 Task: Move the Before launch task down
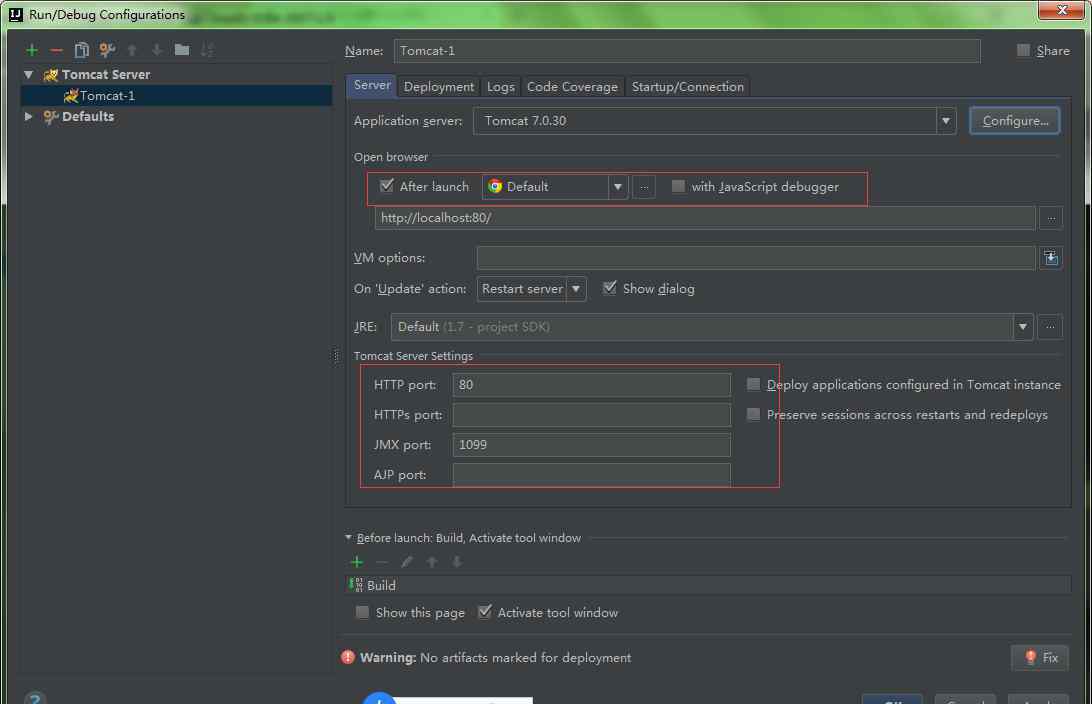click(x=457, y=562)
